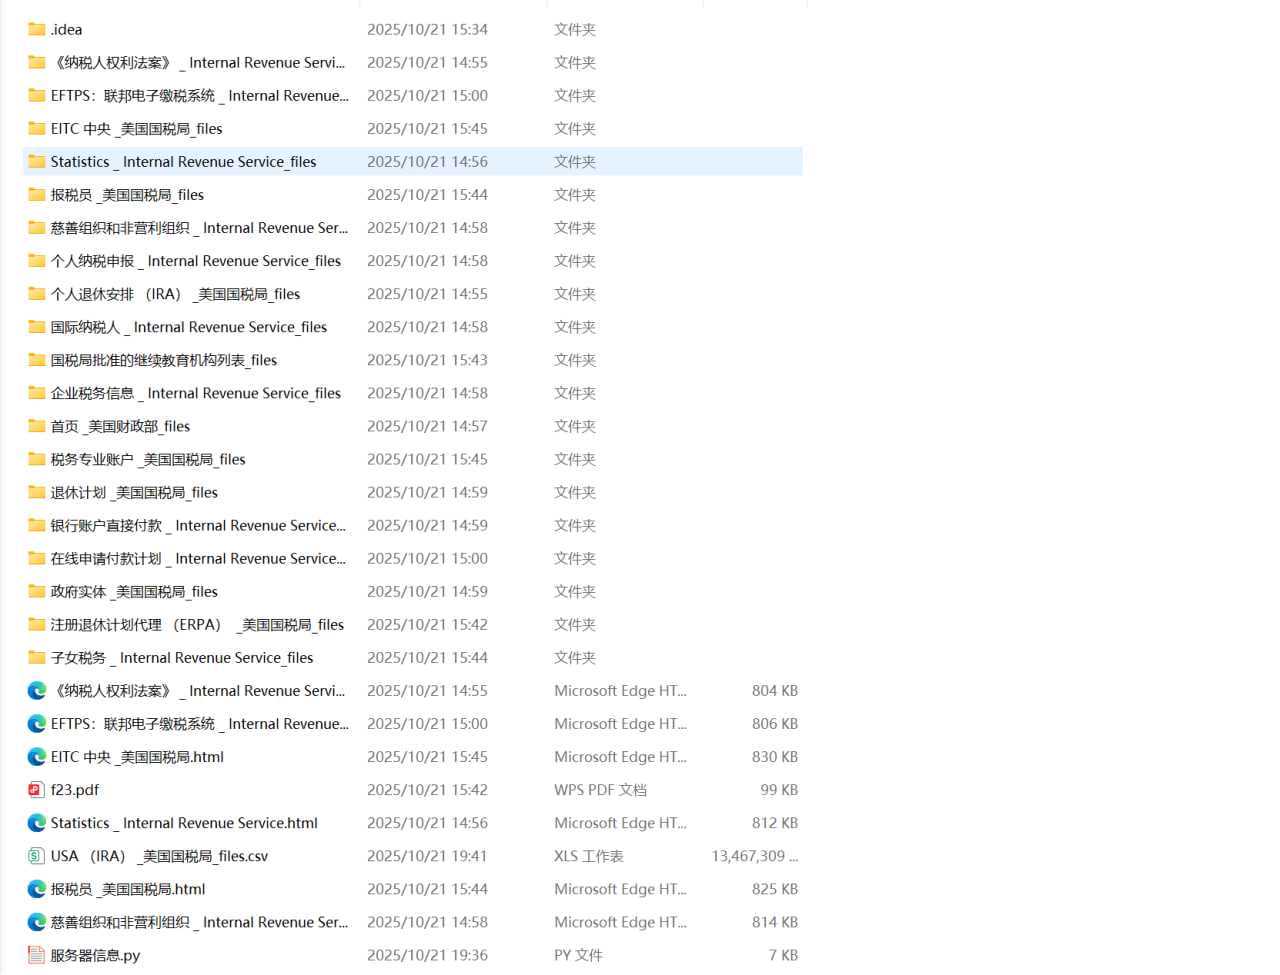
Task: Click the file name f23.pdf
Action: click(x=75, y=789)
